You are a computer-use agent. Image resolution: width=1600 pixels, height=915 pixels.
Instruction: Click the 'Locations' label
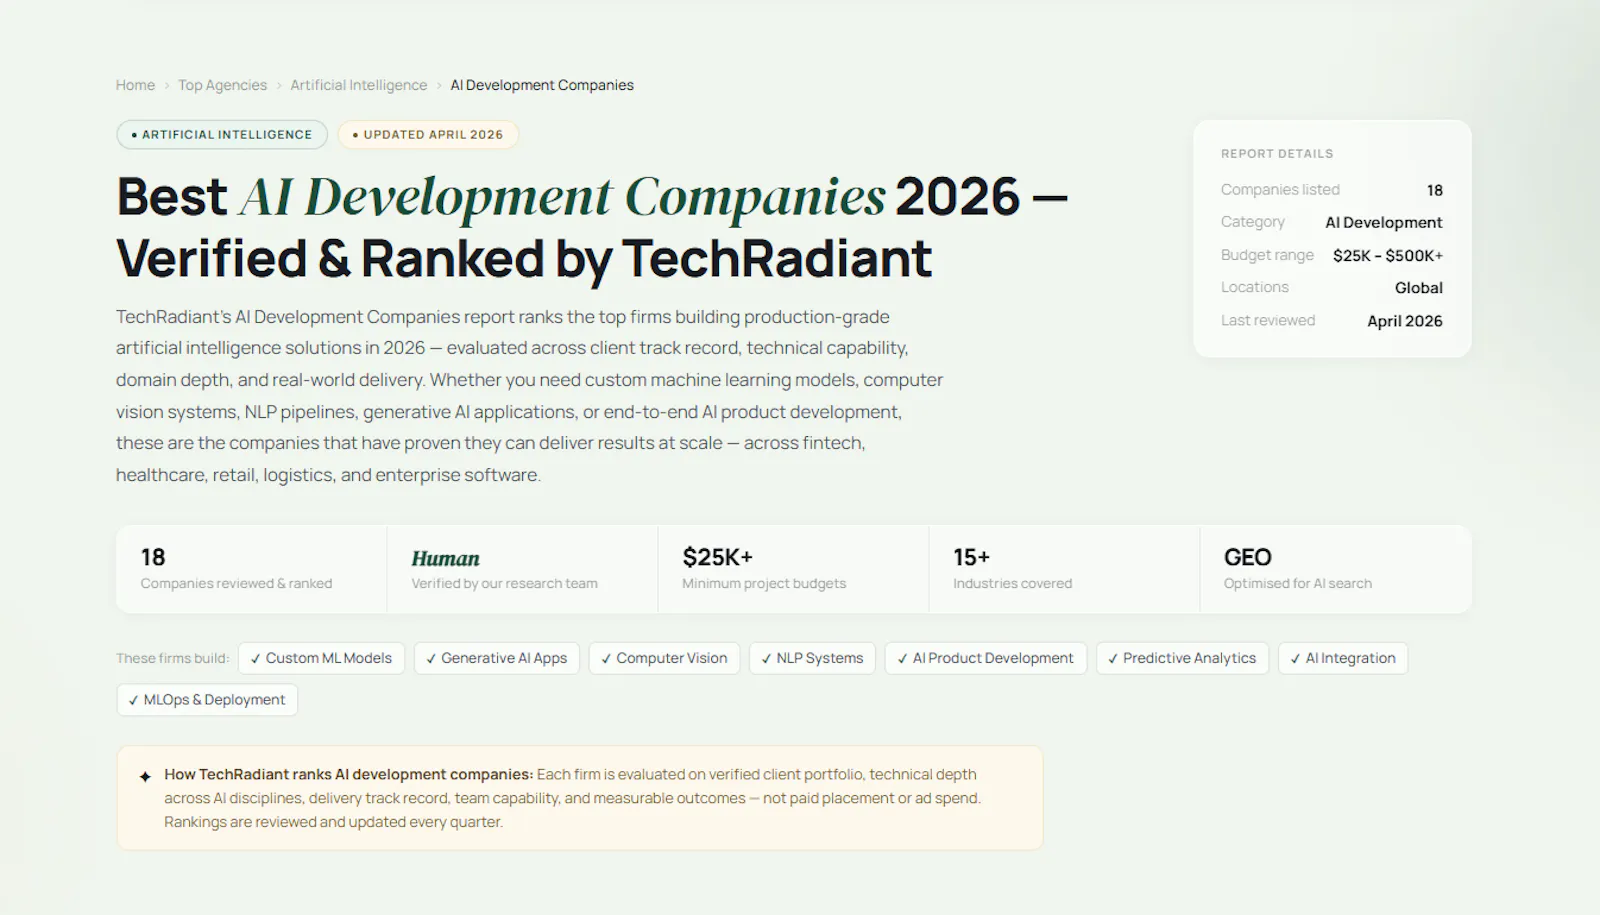1255,287
